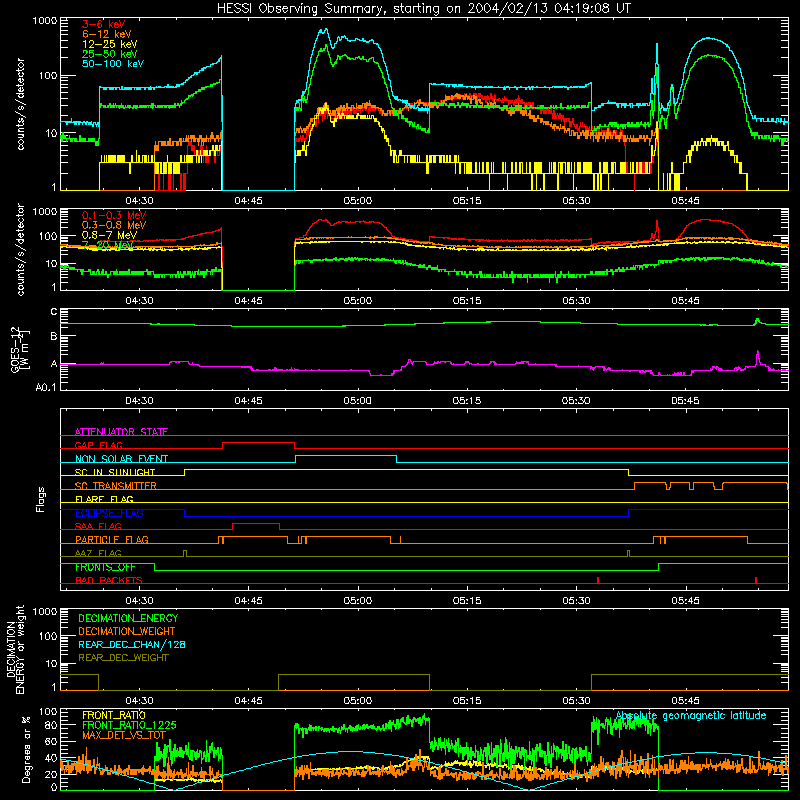Click the 0.3-0.8 MeV legend label
This screenshot has width=800, height=800.
click(x=114, y=225)
